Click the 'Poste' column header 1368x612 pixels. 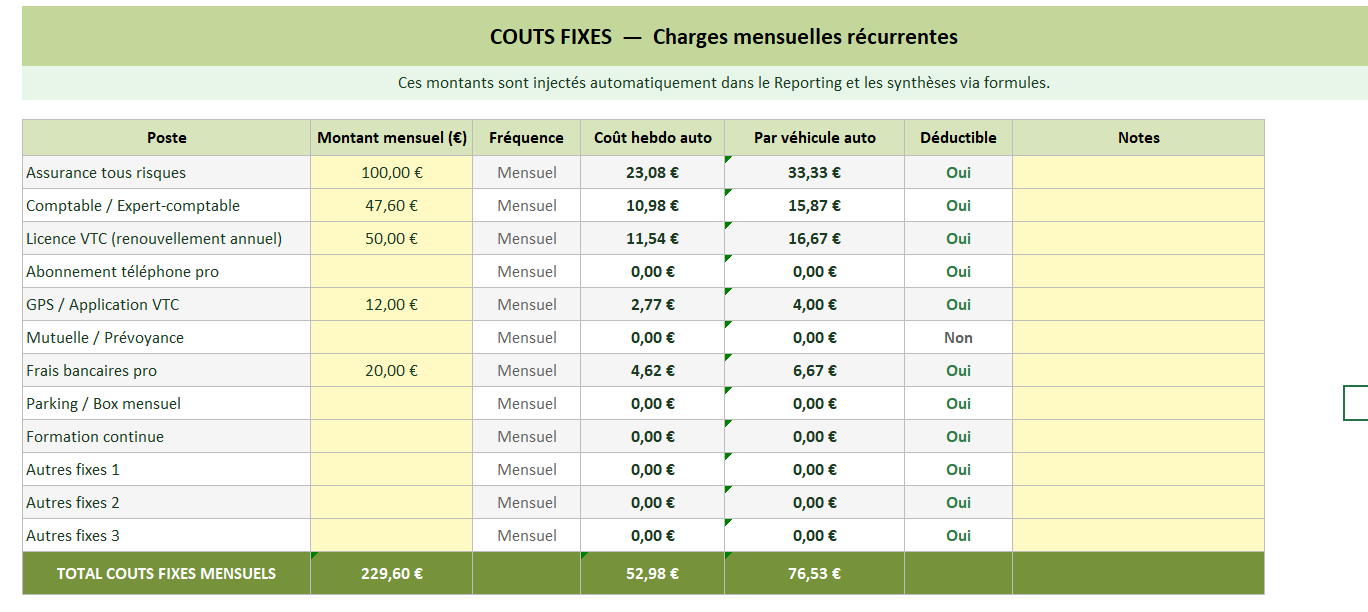coord(166,138)
